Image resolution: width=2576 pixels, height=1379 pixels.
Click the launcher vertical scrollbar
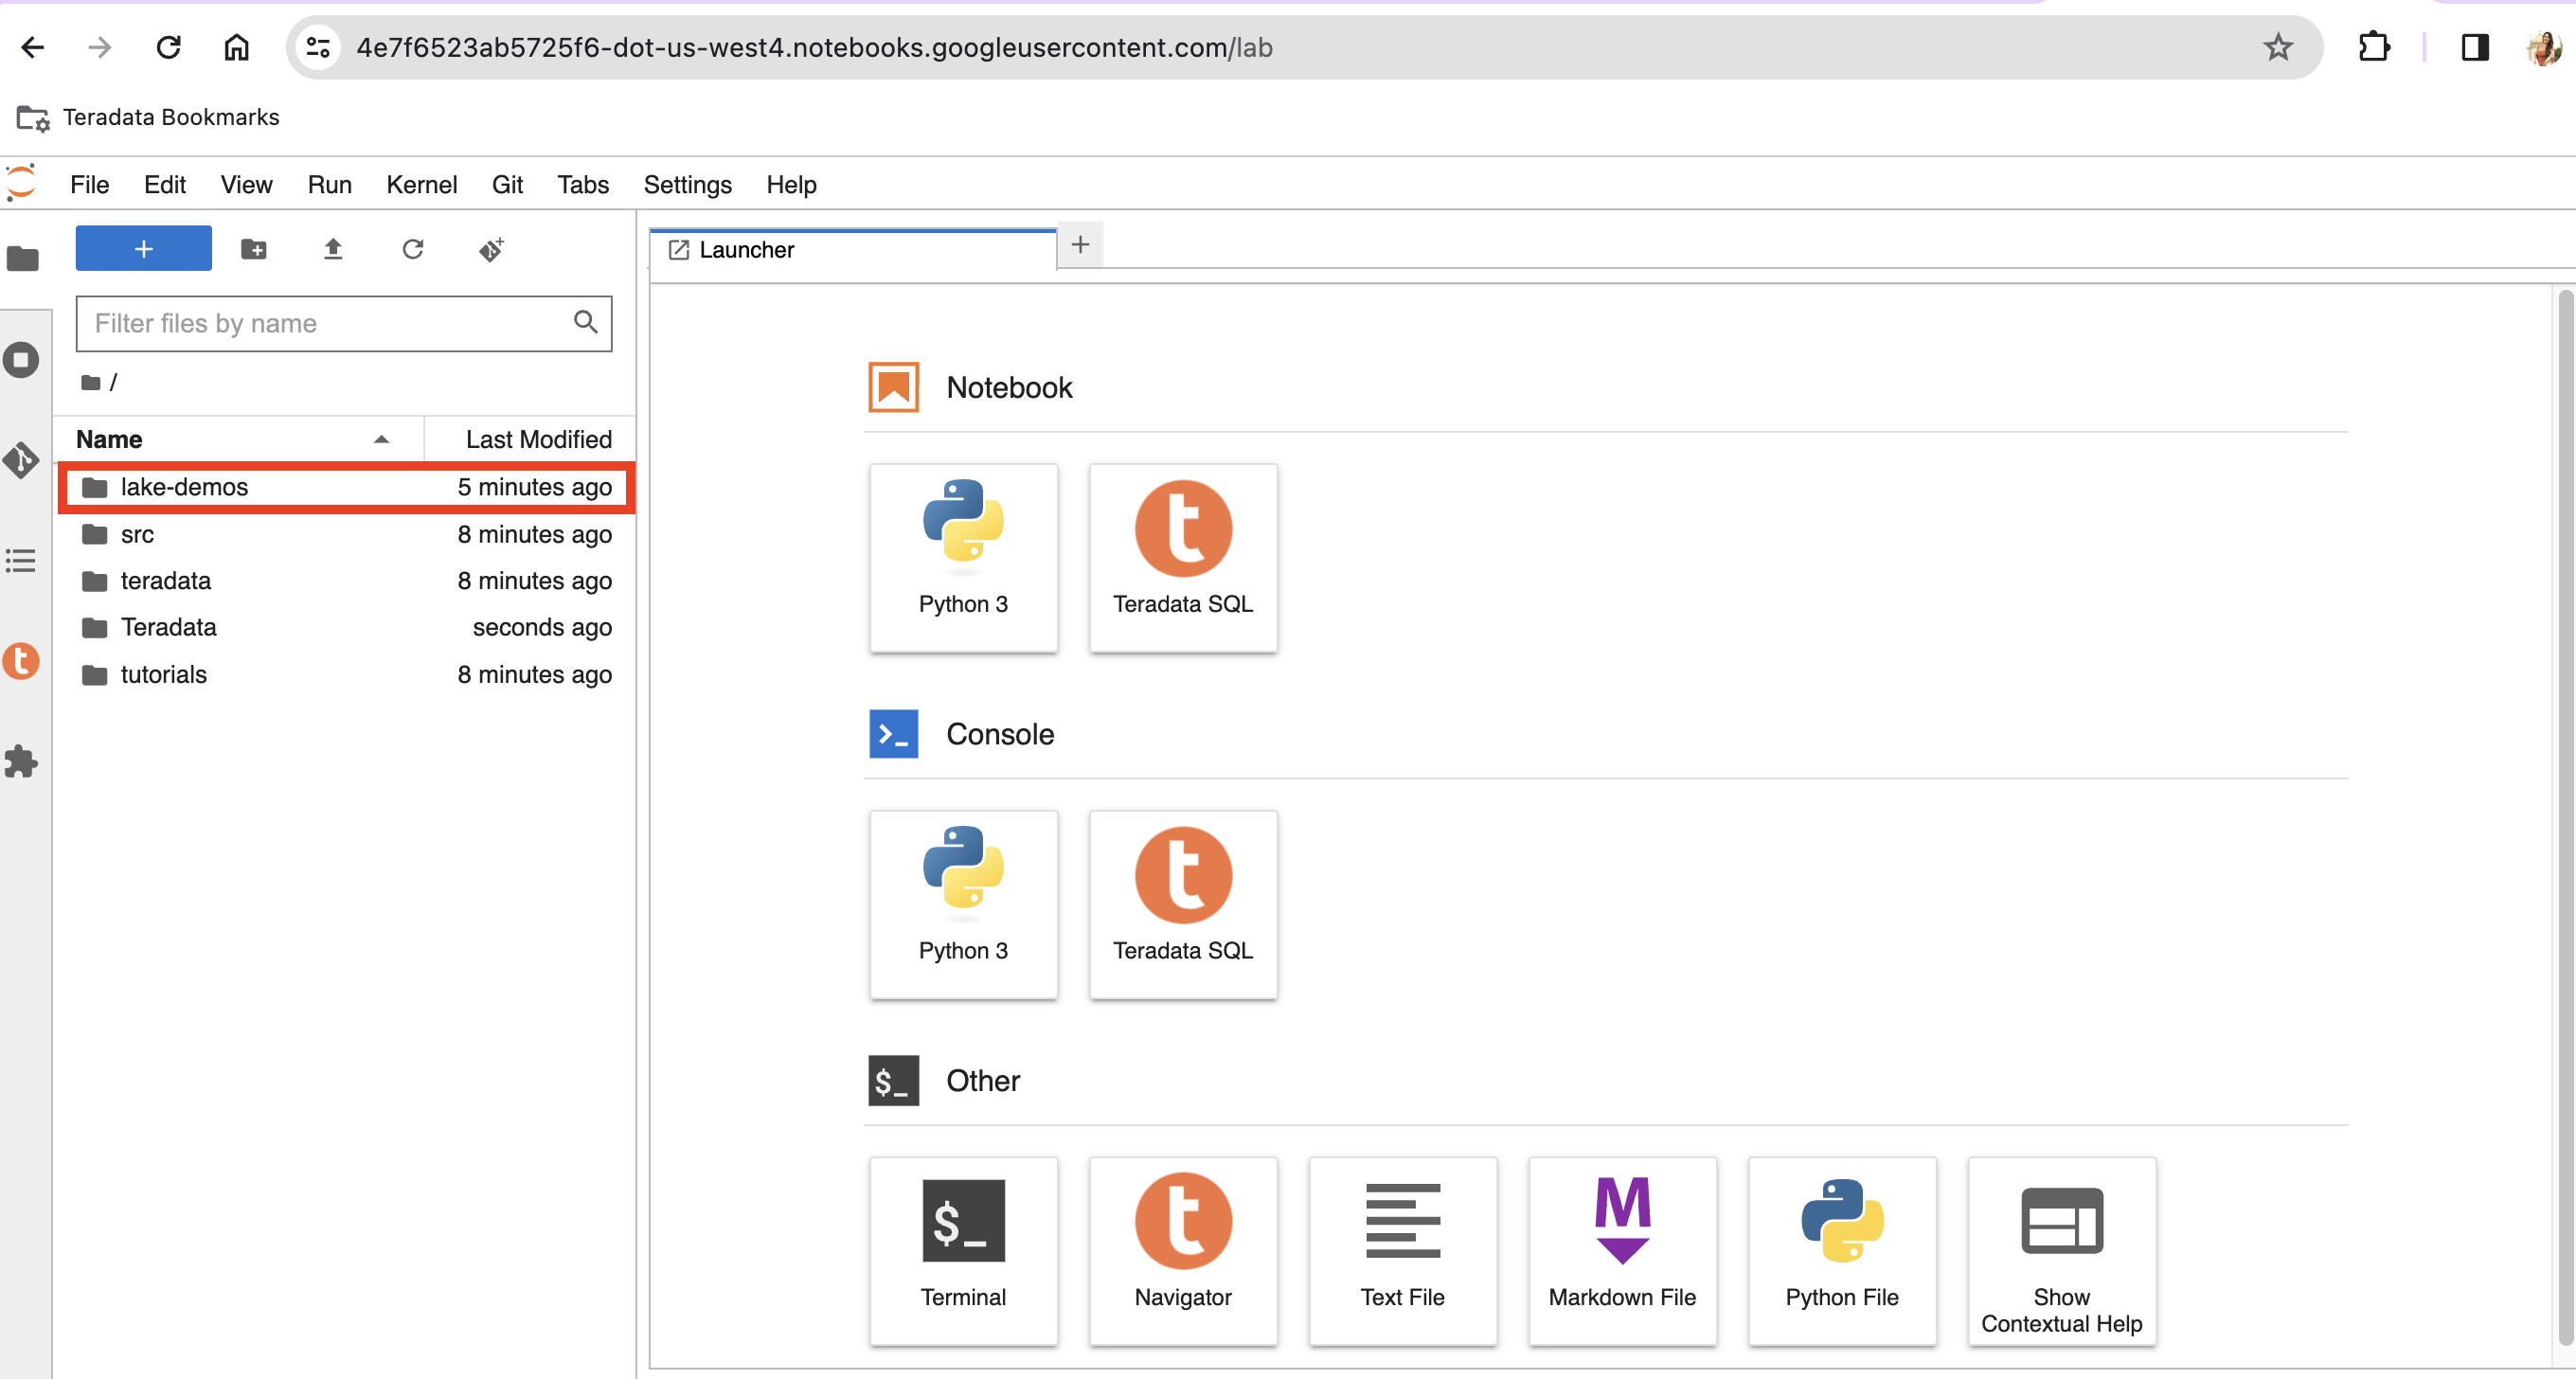click(2564, 818)
